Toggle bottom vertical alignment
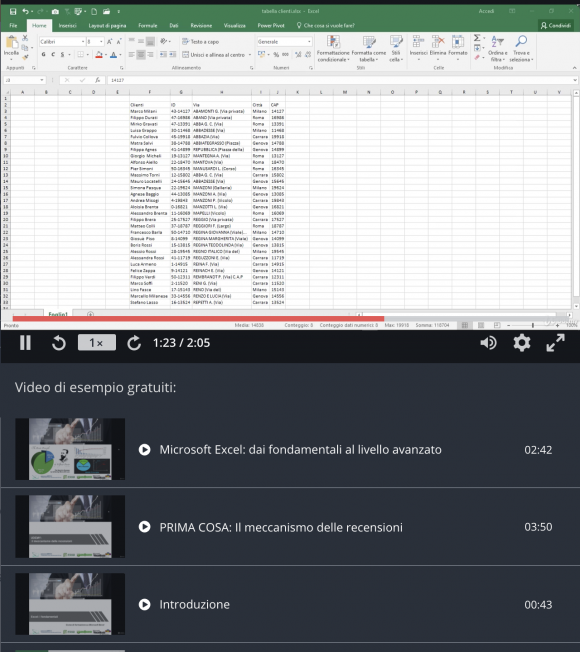580x652 pixels. coord(151,41)
